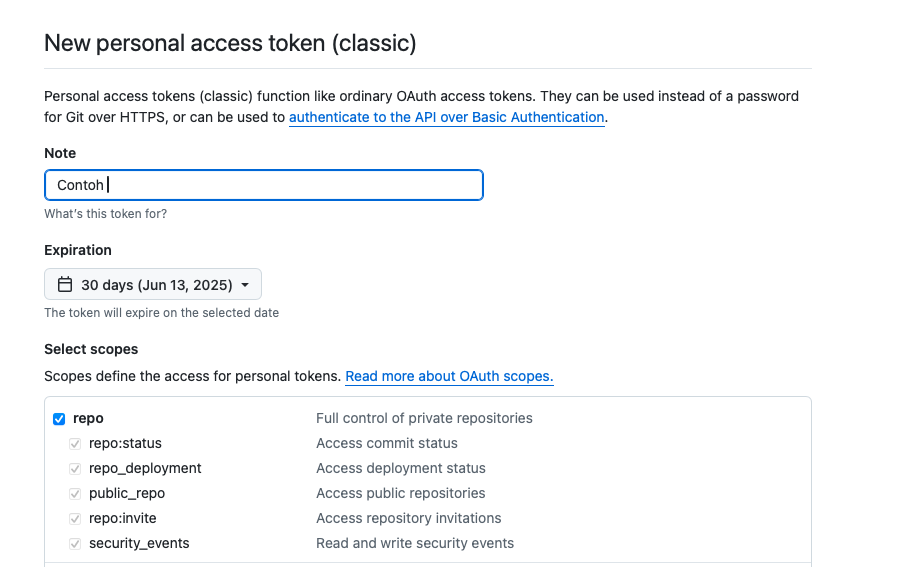Toggle the repo_deployment checkbox

(x=75, y=468)
